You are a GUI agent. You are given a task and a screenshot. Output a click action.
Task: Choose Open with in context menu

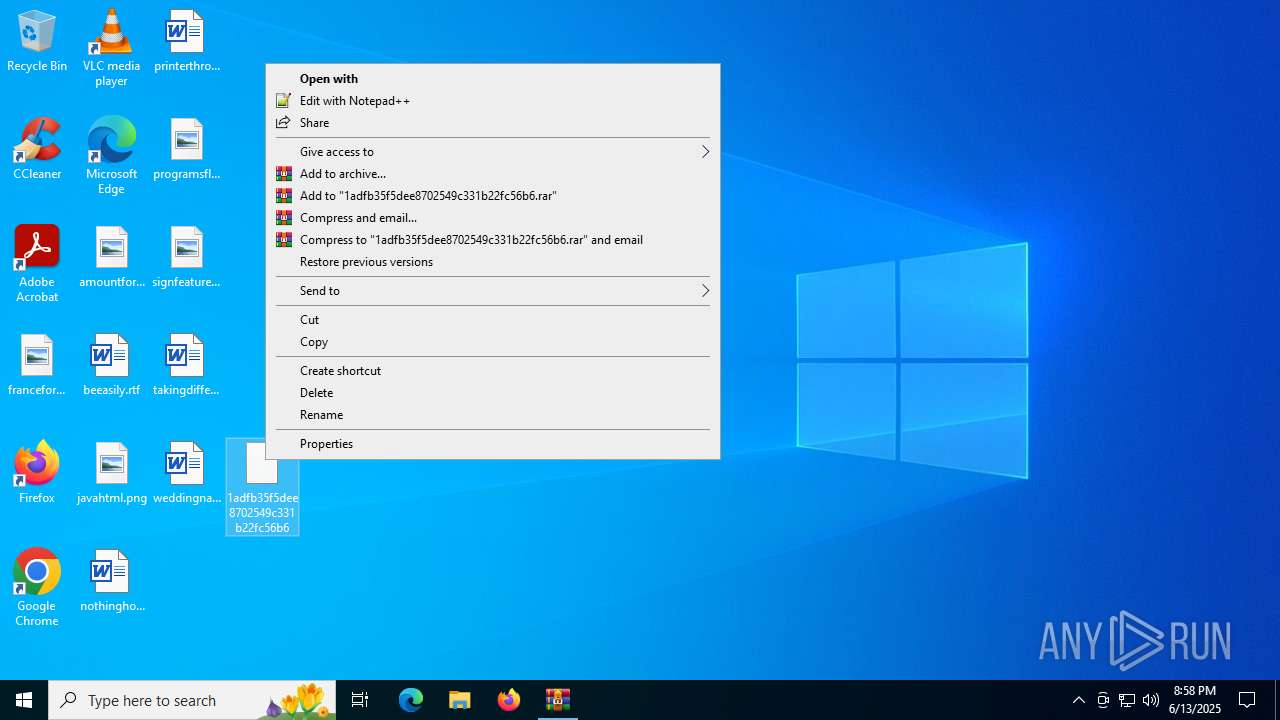tap(492, 79)
